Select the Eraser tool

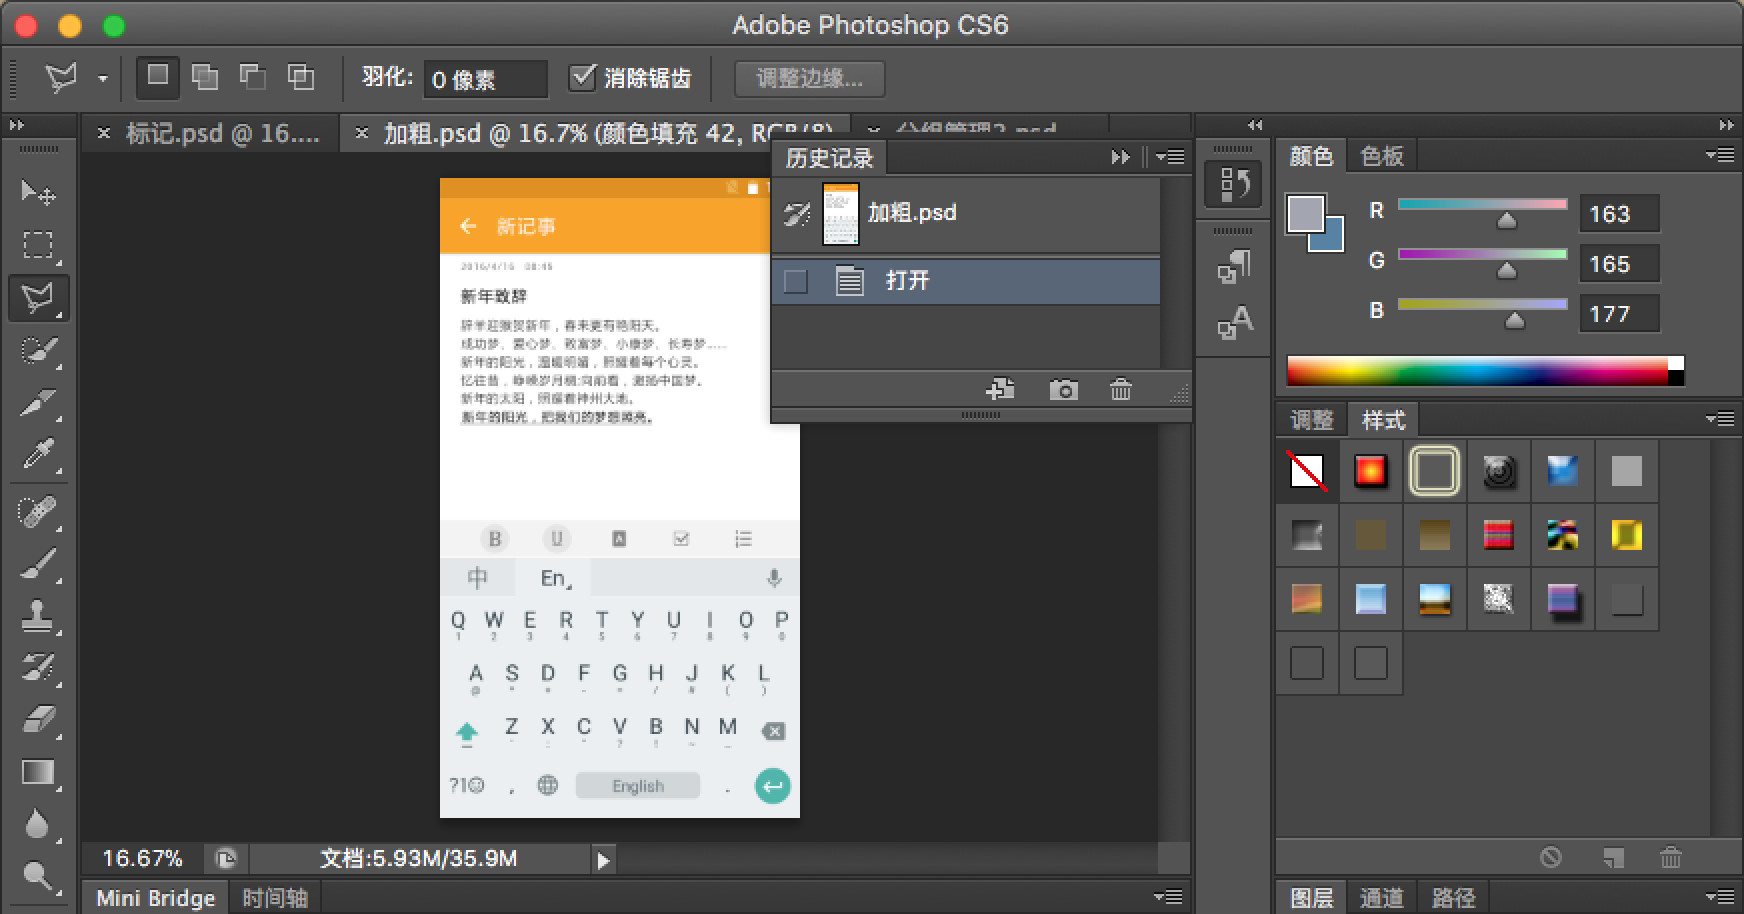(x=38, y=720)
